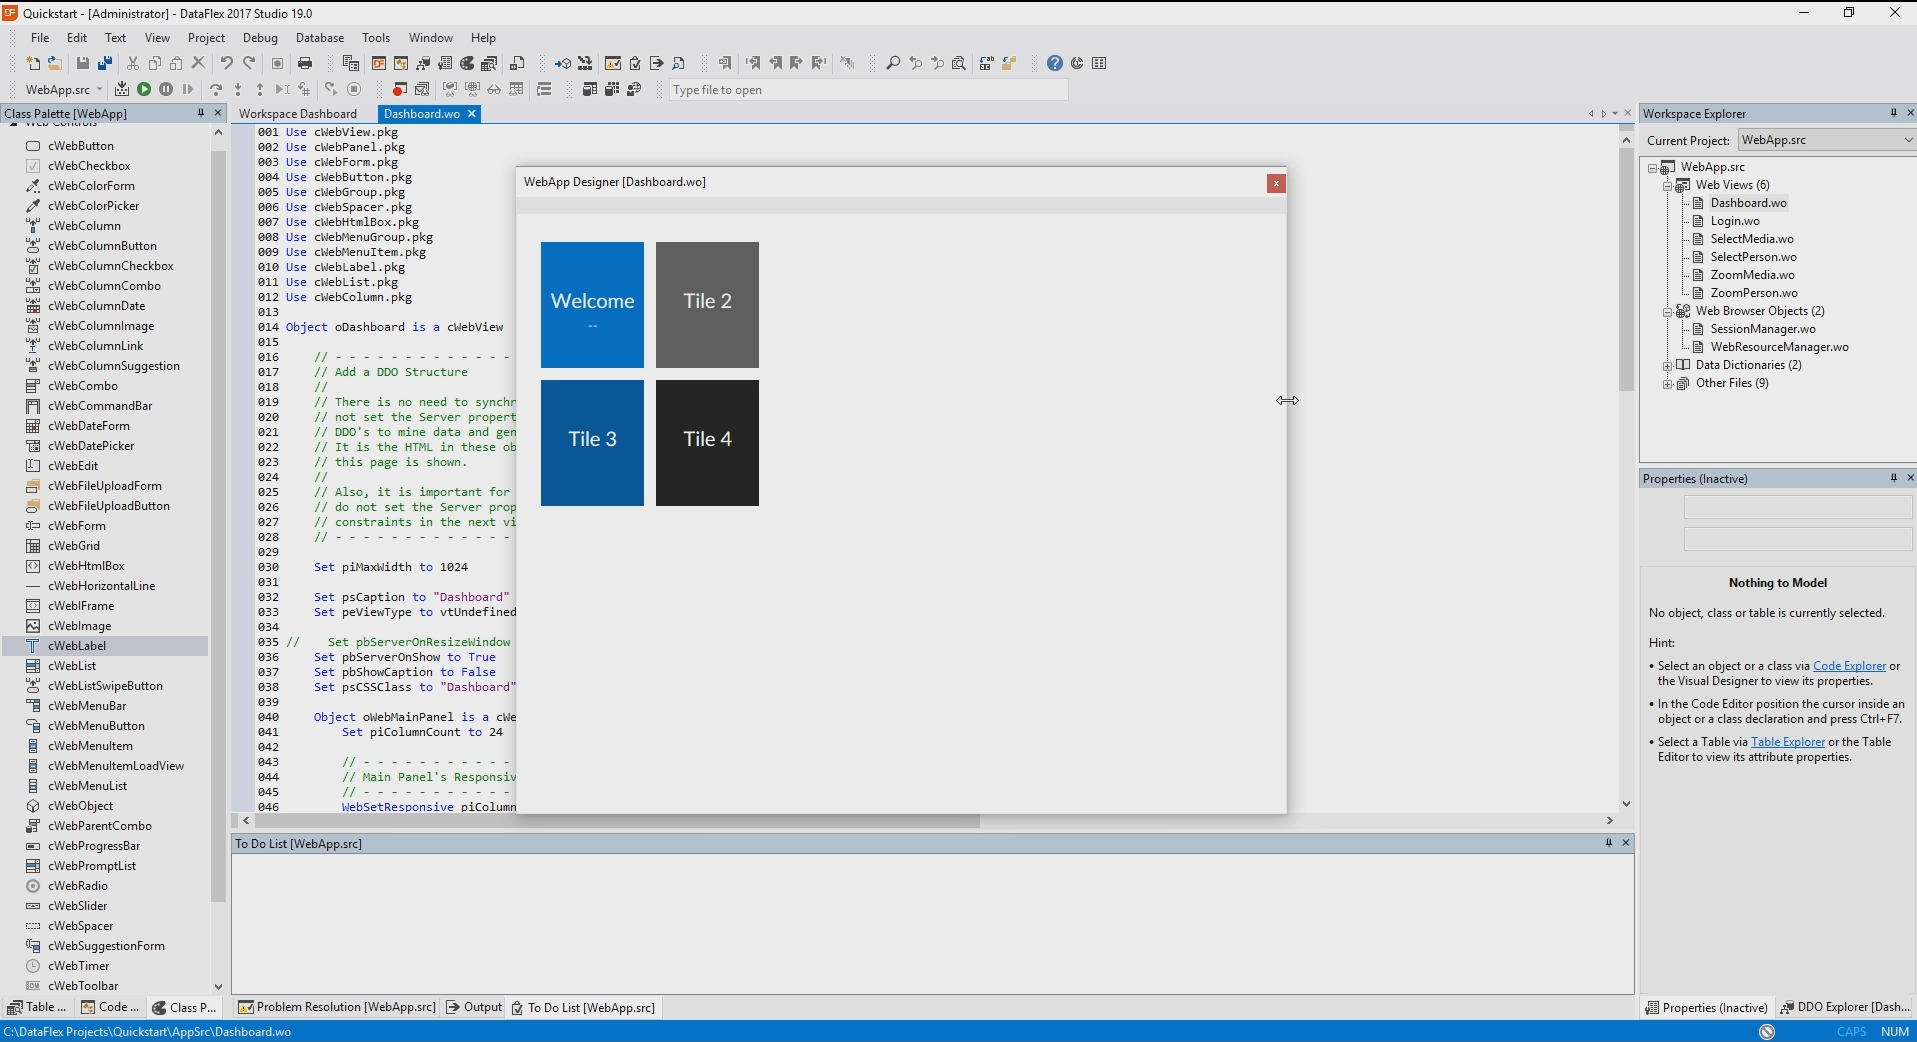The height and width of the screenshot is (1042, 1917).
Task: Click in the Type file to open field
Action: coord(868,90)
